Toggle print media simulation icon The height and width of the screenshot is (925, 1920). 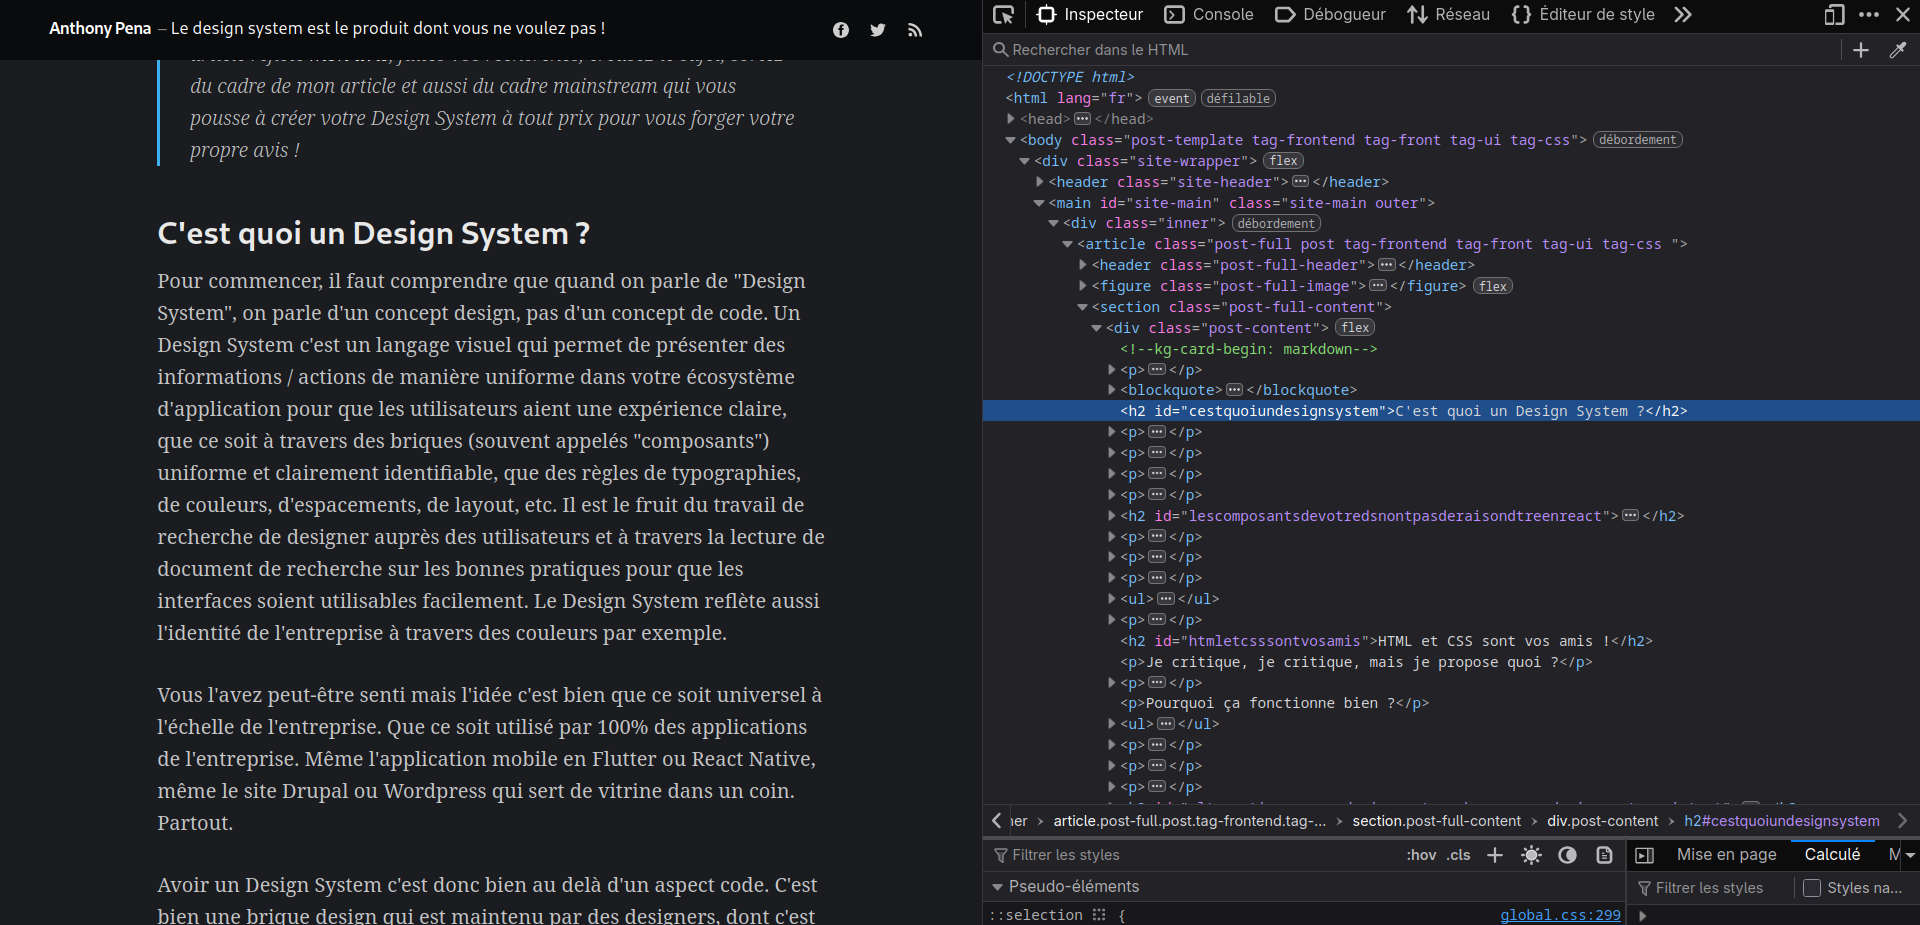1603,856
